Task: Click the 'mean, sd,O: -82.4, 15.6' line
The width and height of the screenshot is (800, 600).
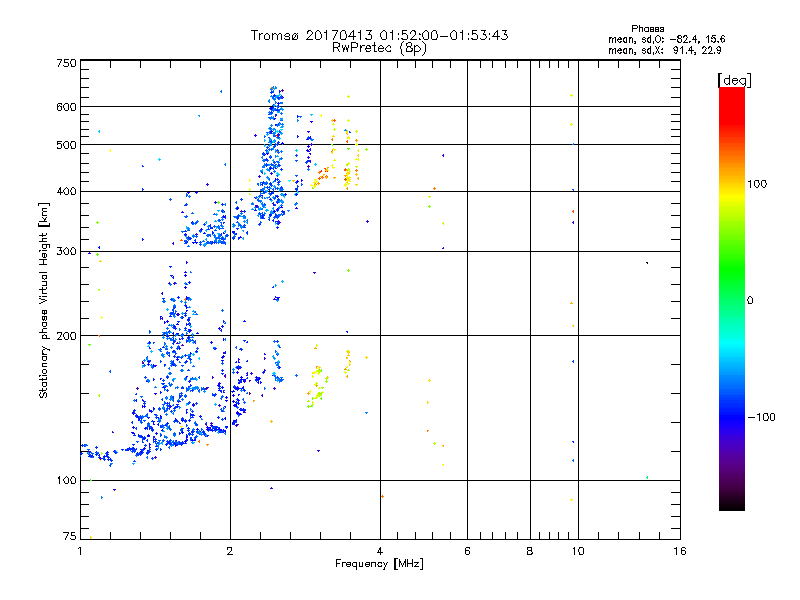Action: [x=666, y=39]
